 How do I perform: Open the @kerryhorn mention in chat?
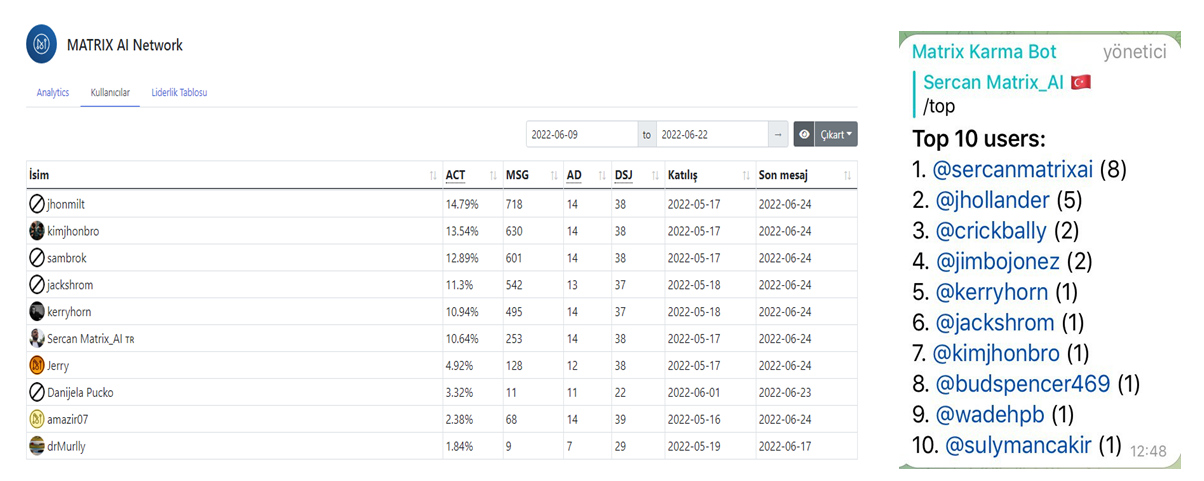[991, 292]
